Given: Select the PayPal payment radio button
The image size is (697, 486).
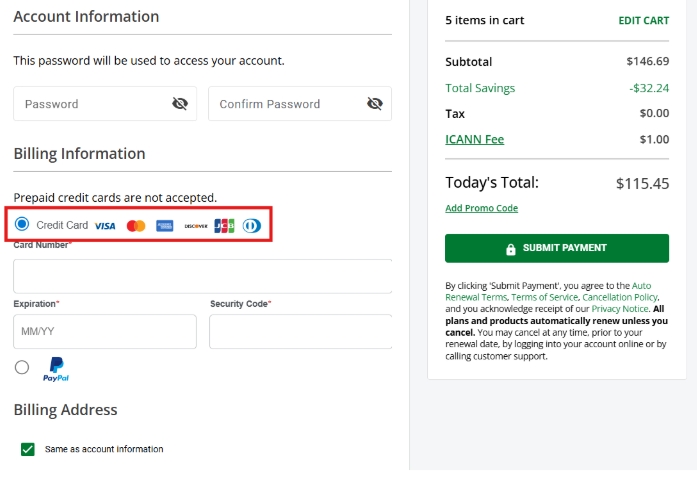Looking at the screenshot, I should (22, 367).
